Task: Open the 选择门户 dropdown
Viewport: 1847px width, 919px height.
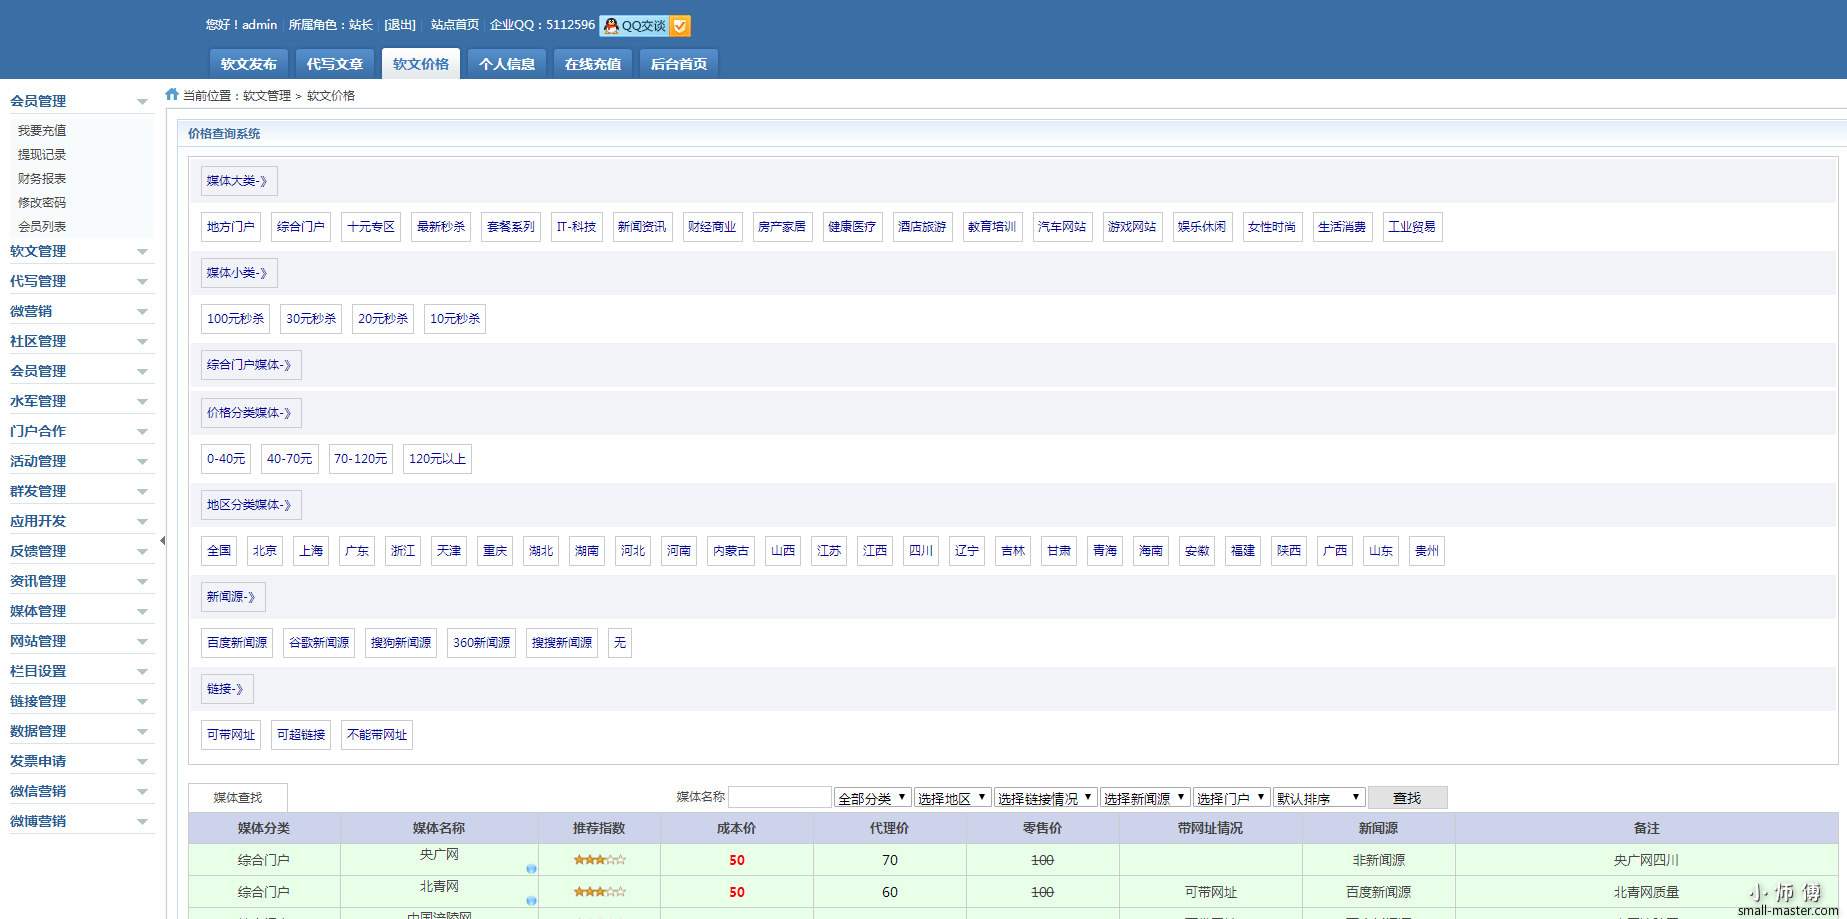Action: [x=1232, y=798]
